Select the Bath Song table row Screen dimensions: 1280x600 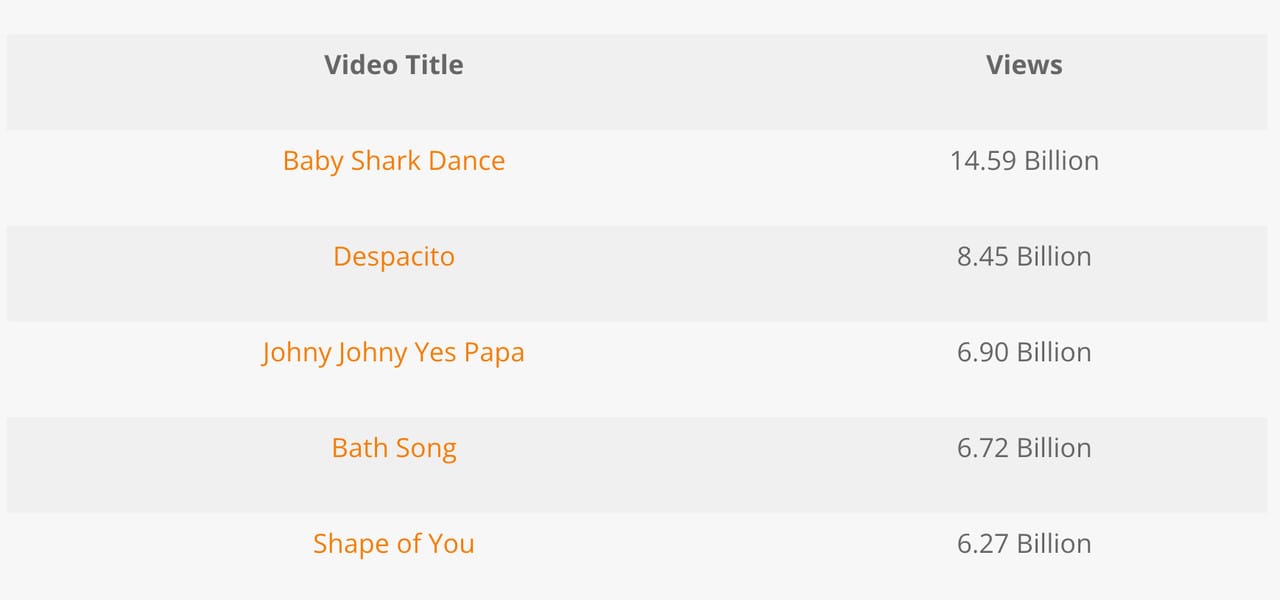700,464
